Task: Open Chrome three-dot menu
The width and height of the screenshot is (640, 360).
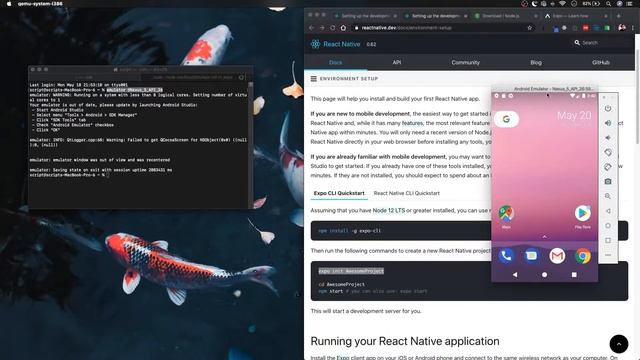Action: [x=633, y=28]
